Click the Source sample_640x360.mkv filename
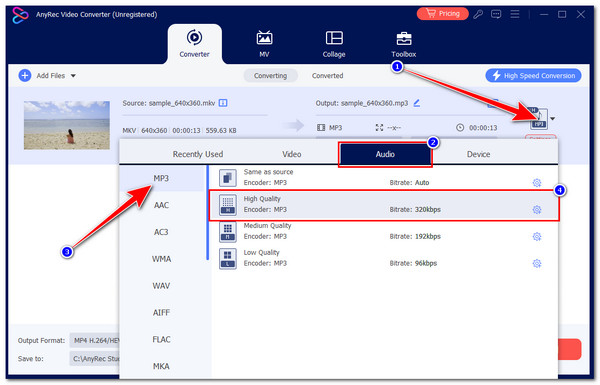 click(182, 103)
